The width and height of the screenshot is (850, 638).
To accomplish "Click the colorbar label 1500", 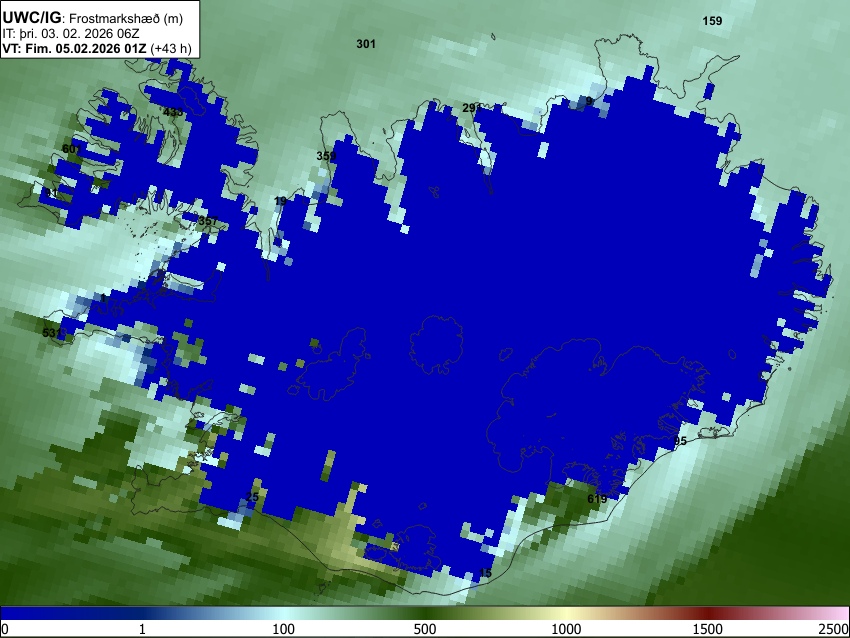I will coord(708,629).
